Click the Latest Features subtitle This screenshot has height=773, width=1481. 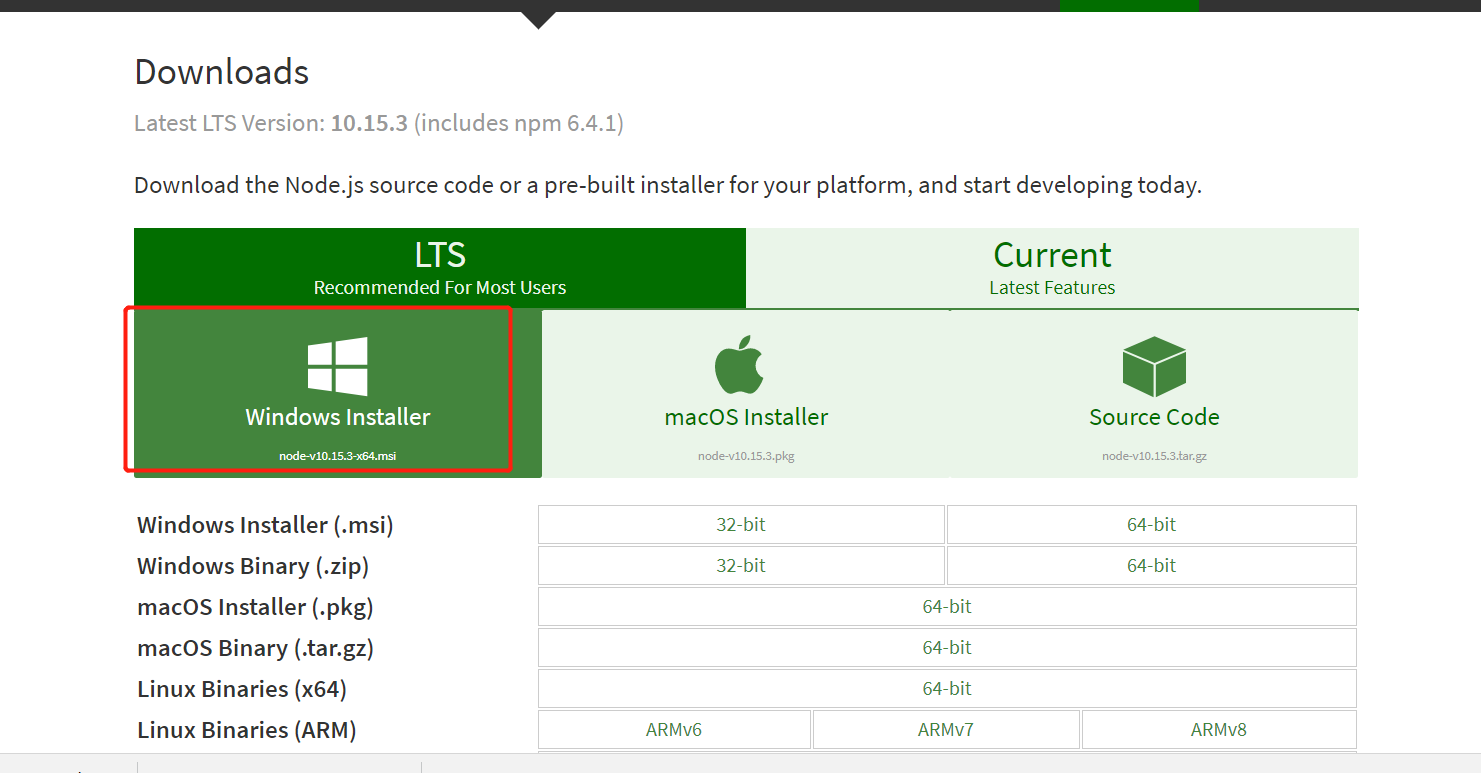(1052, 288)
